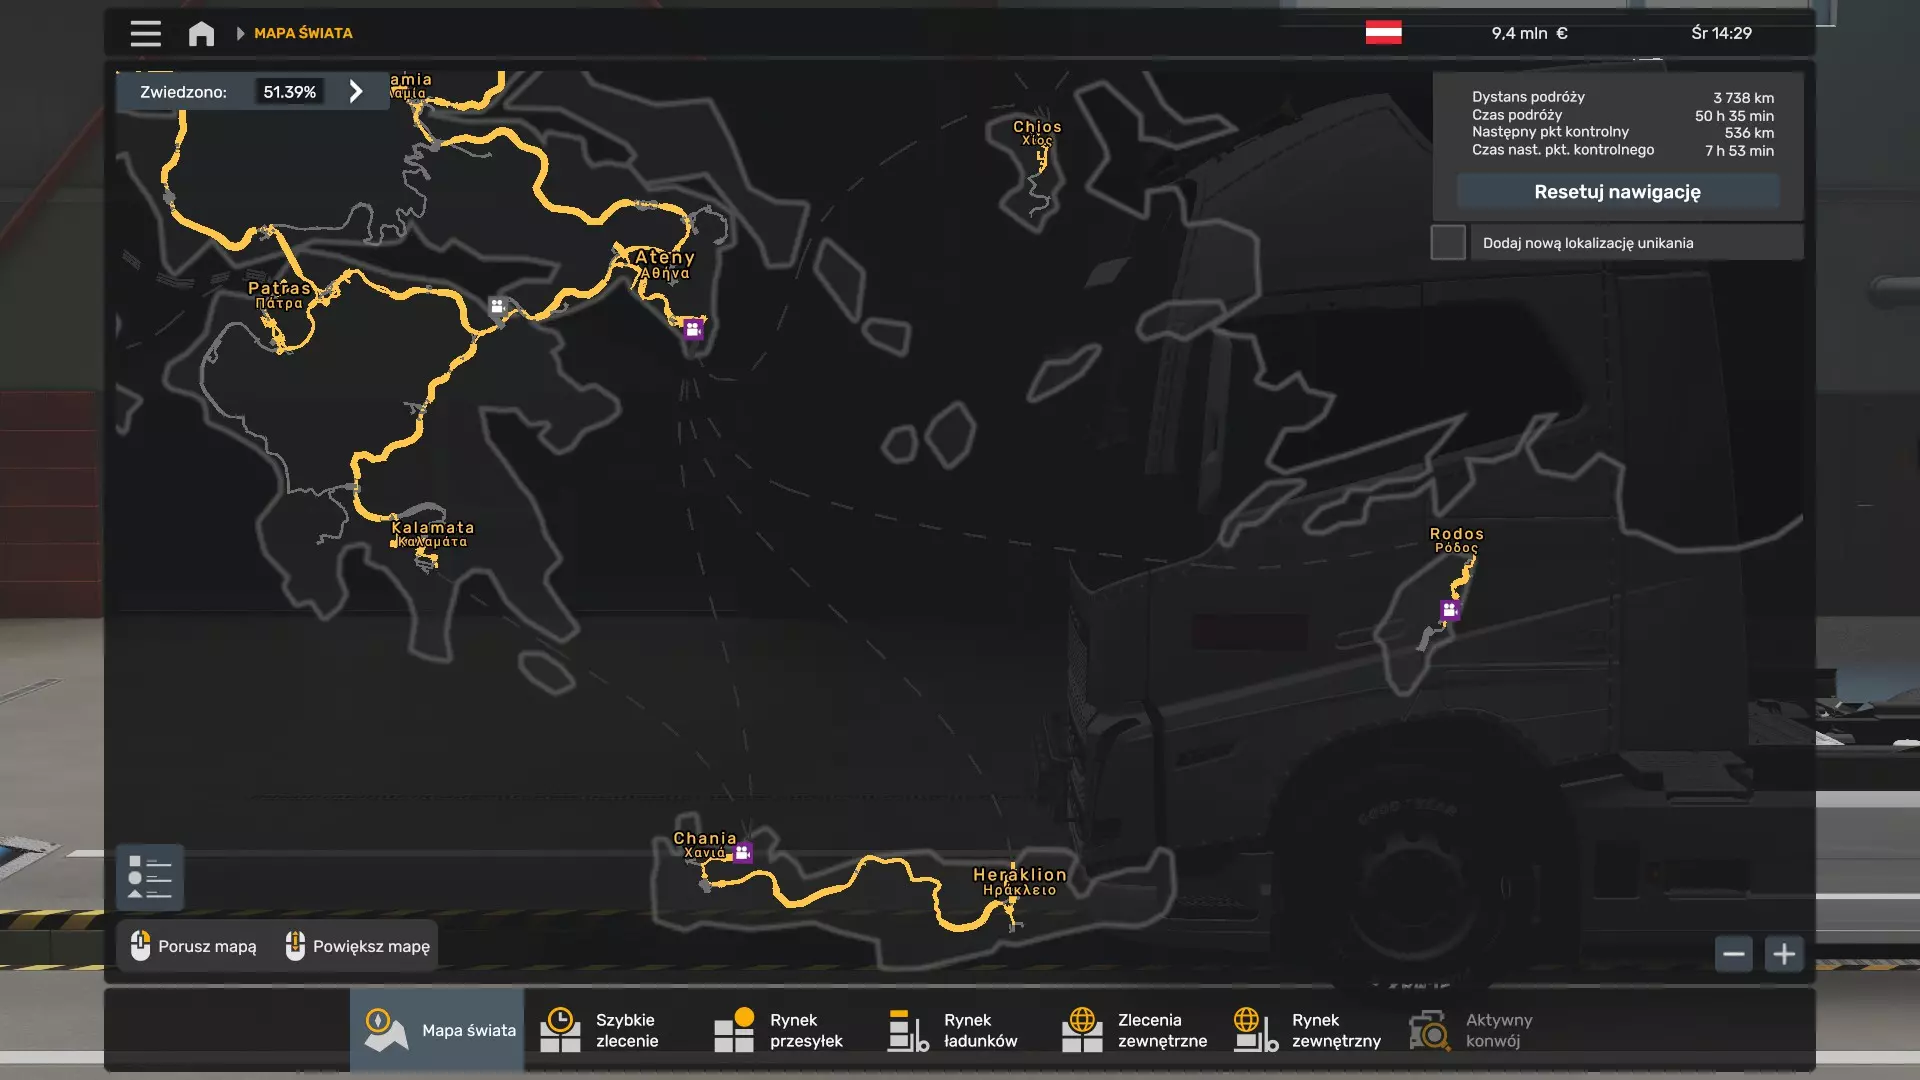
Task: Open the Szybkie zlecenie tab
Action: [x=608, y=1030]
